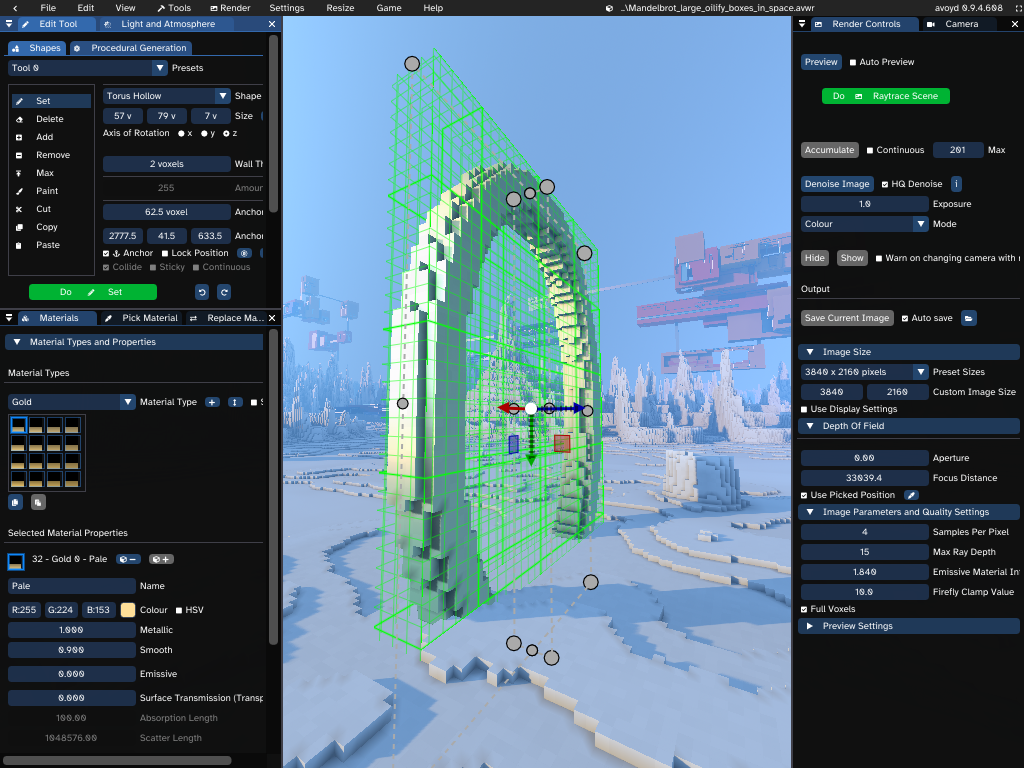
Task: Click the Exposure value field
Action: coord(864,204)
